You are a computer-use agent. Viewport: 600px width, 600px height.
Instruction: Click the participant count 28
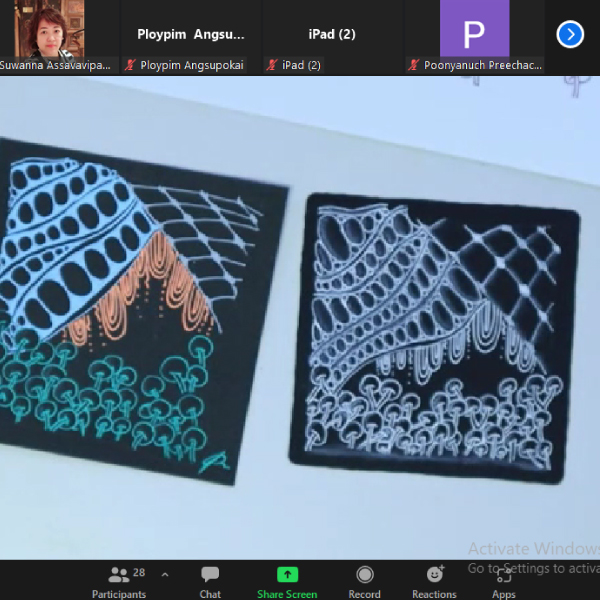(139, 572)
